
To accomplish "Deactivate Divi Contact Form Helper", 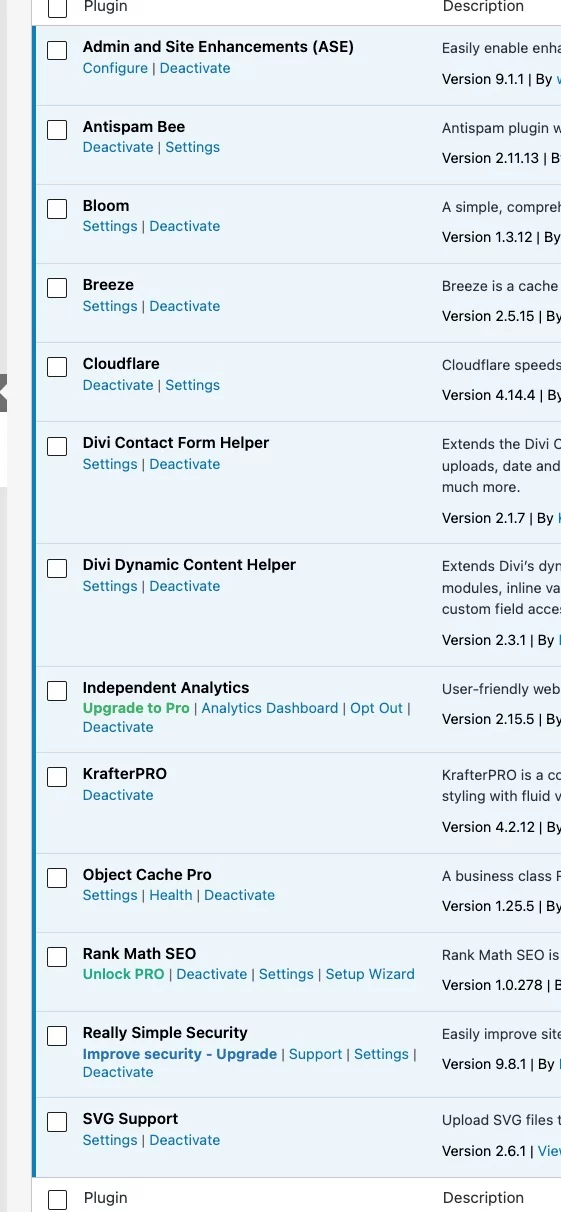I will 185,464.
